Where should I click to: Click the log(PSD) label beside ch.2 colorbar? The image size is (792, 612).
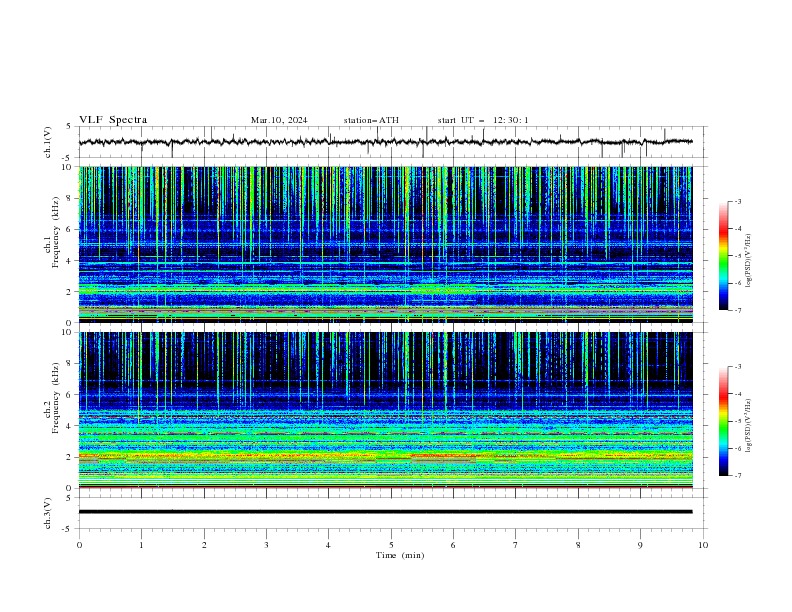pyautogui.click(x=749, y=425)
